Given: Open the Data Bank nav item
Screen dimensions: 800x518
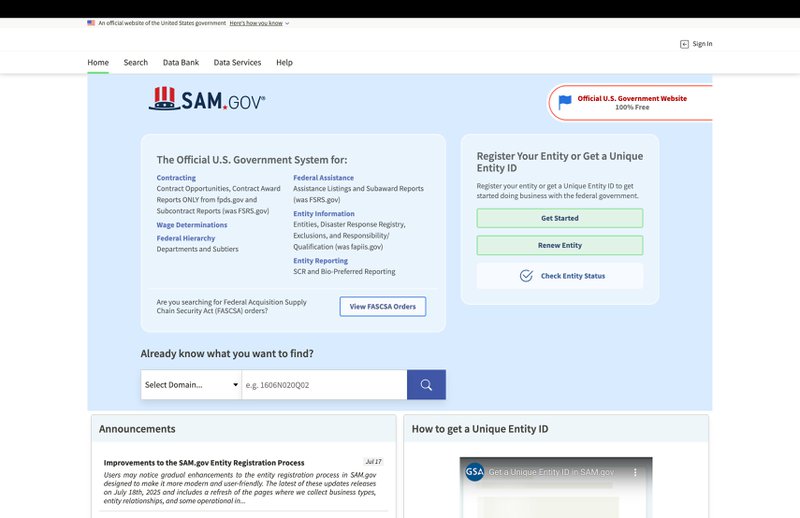Looking at the screenshot, I should coord(181,62).
